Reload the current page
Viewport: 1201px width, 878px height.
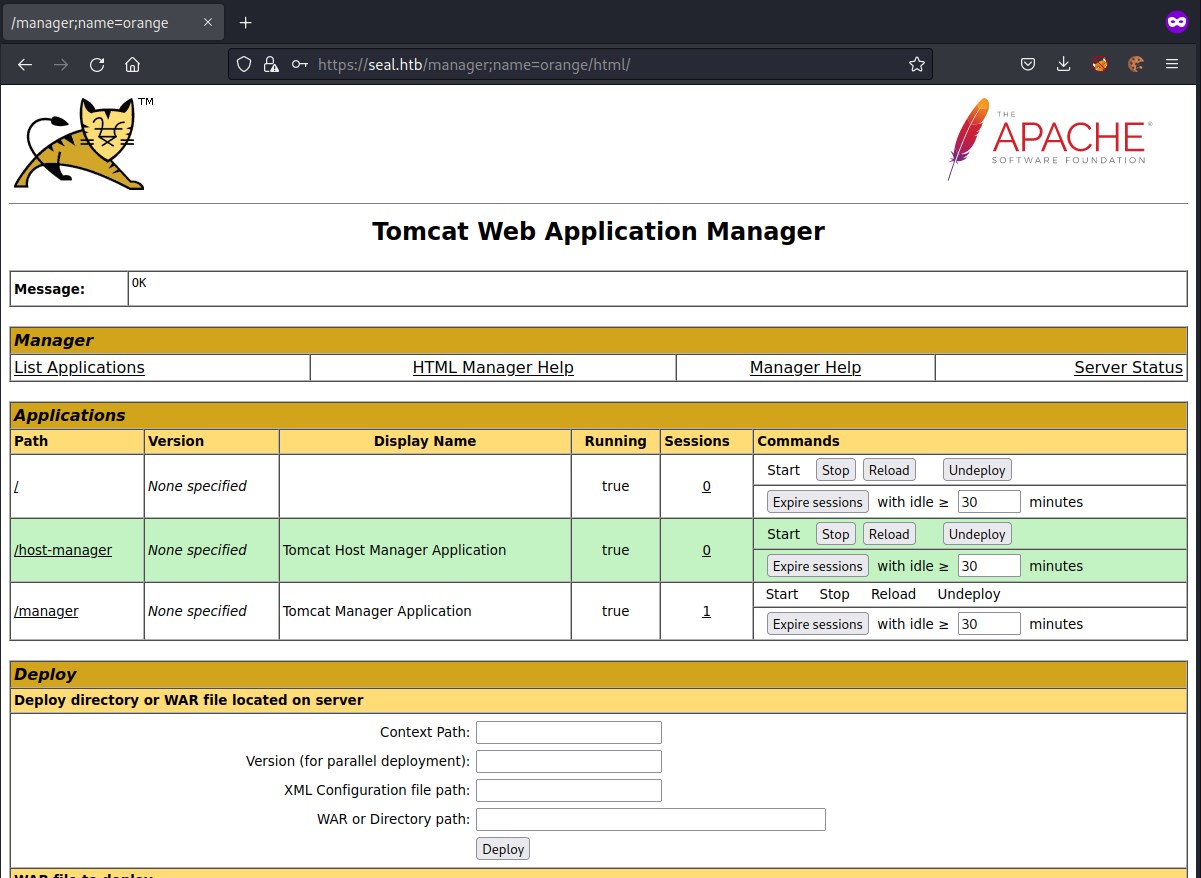(97, 64)
